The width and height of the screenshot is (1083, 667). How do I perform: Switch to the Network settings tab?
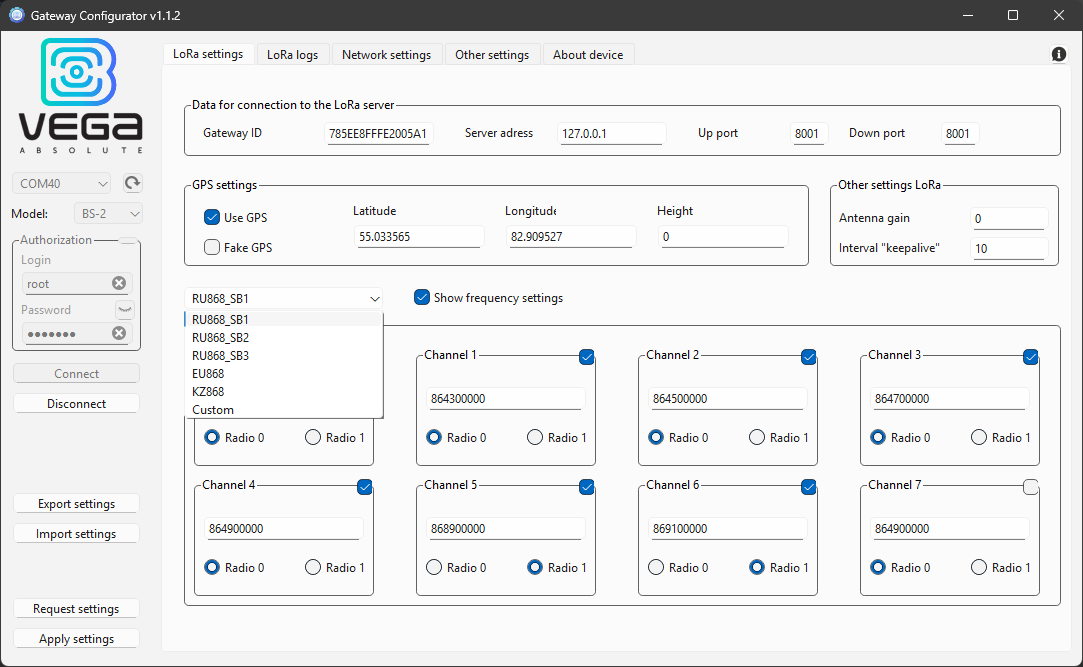pyautogui.click(x=387, y=54)
